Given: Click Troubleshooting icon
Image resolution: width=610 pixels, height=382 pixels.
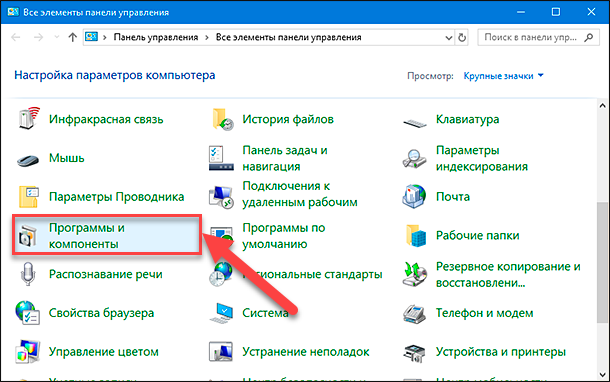Looking at the screenshot, I should tap(221, 352).
